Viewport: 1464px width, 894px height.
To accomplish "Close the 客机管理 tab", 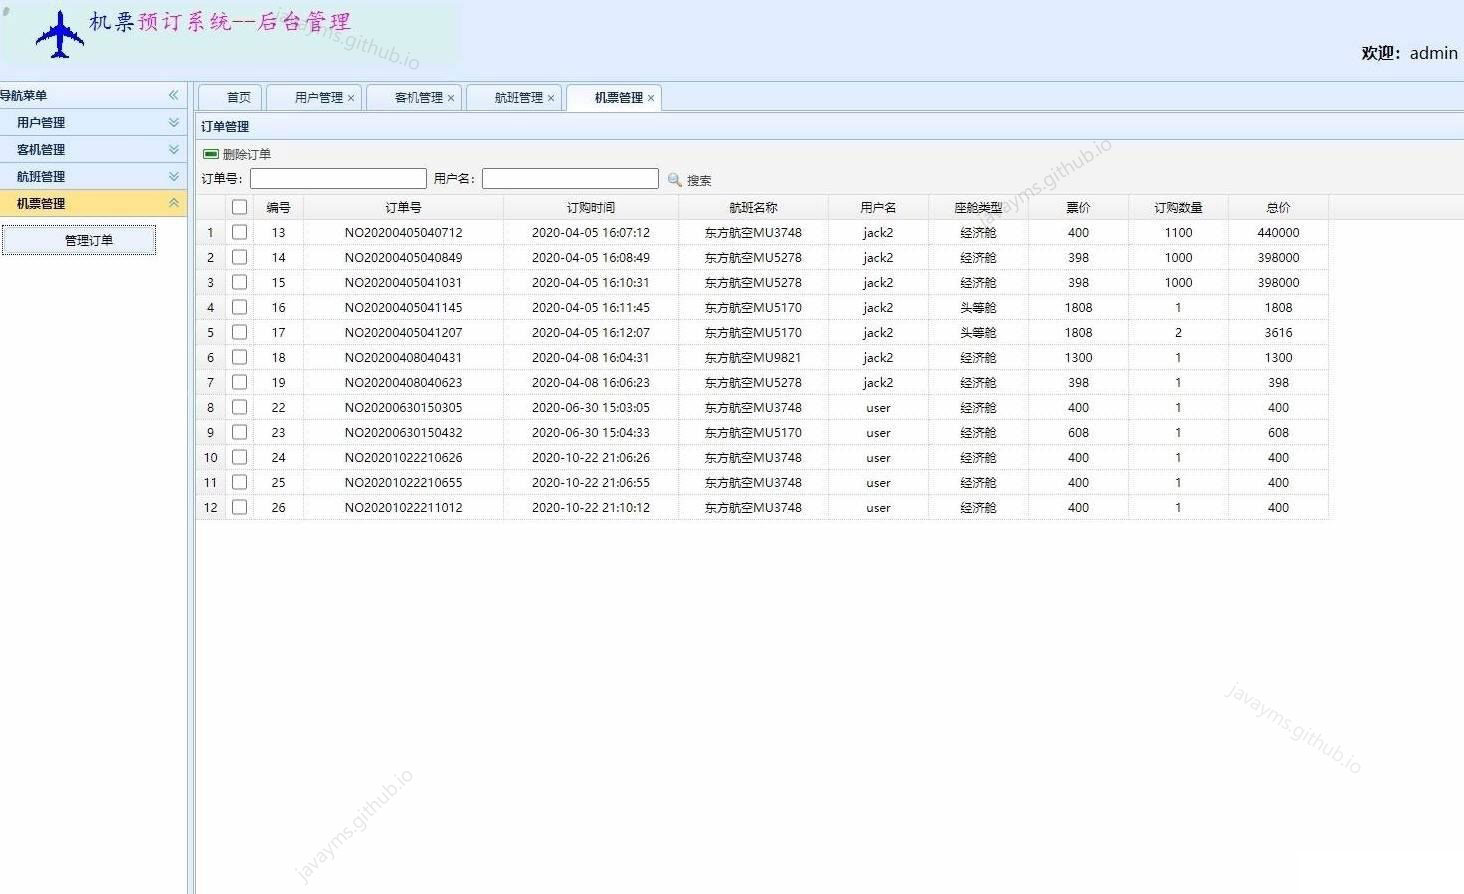I will [451, 98].
